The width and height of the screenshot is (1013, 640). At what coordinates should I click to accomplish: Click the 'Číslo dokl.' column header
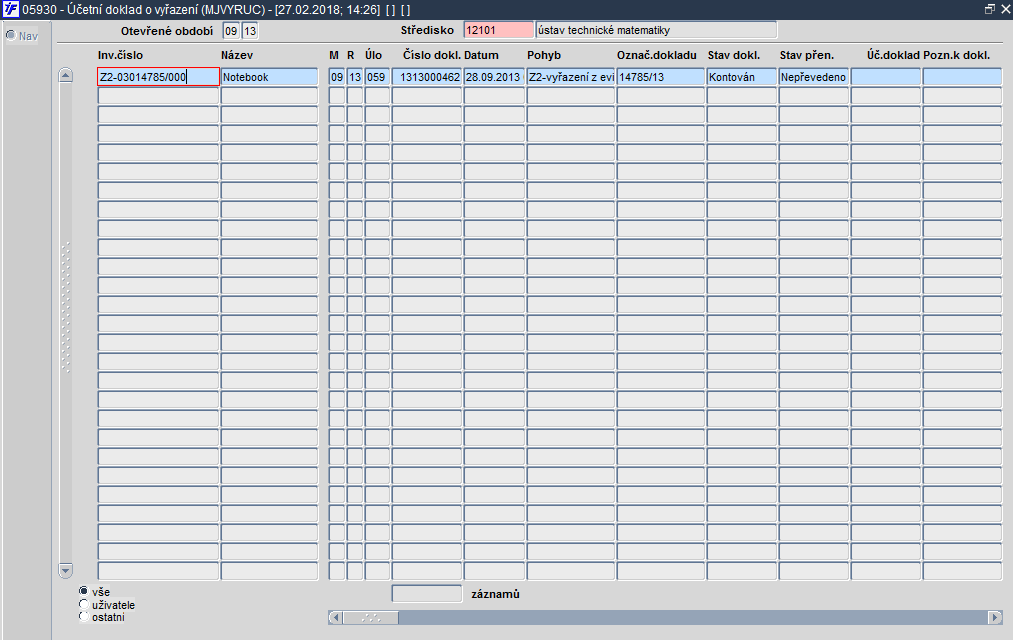(x=432, y=55)
